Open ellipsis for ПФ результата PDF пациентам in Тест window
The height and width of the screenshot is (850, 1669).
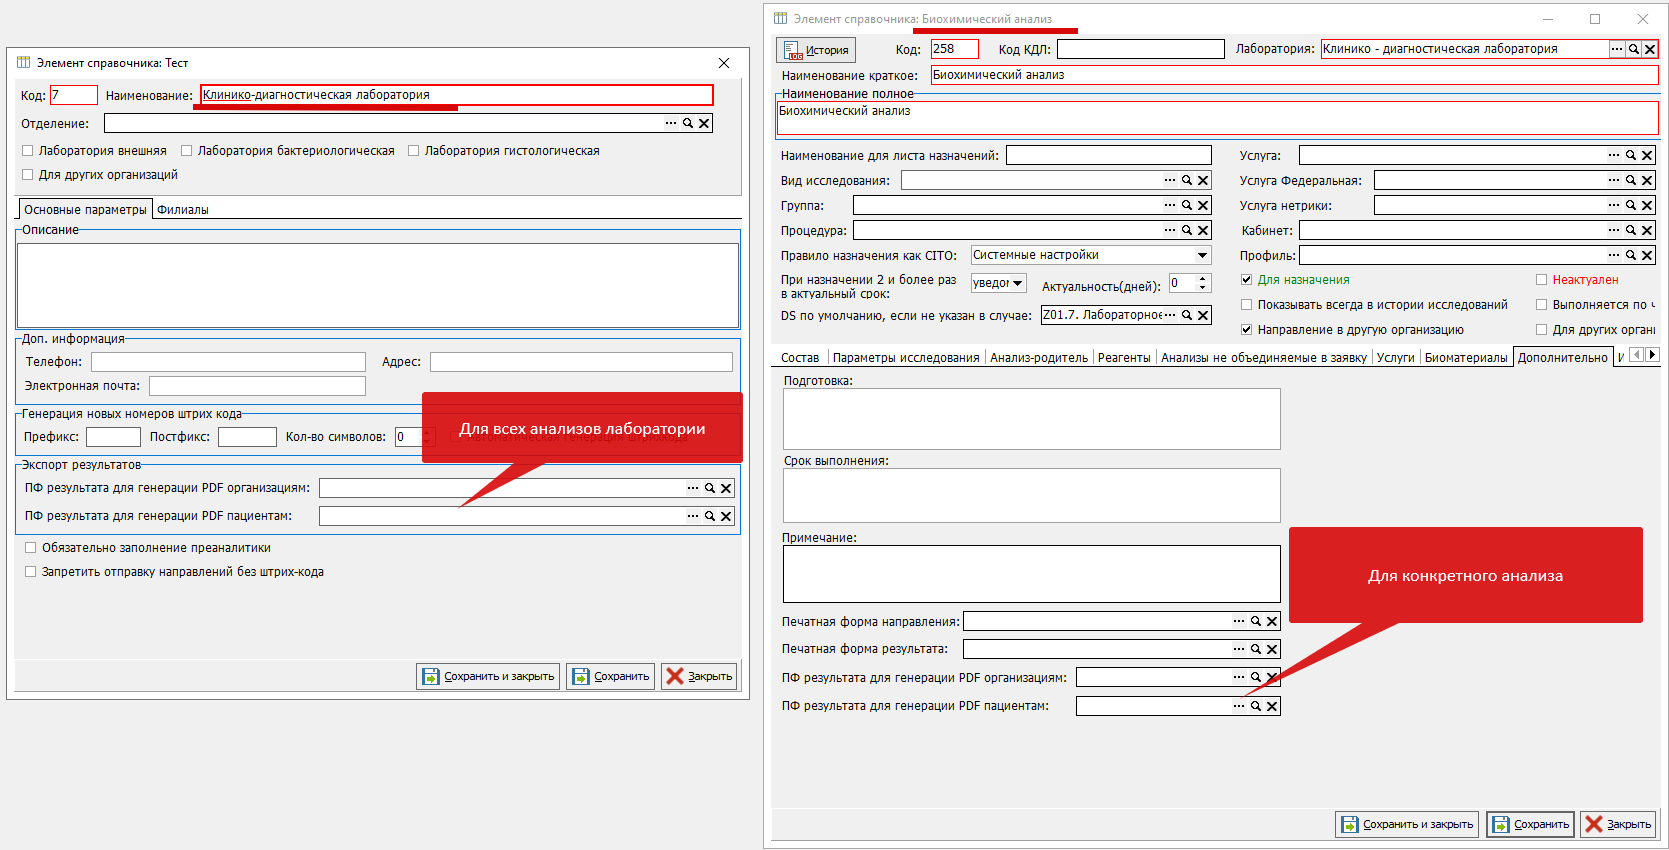click(x=692, y=516)
